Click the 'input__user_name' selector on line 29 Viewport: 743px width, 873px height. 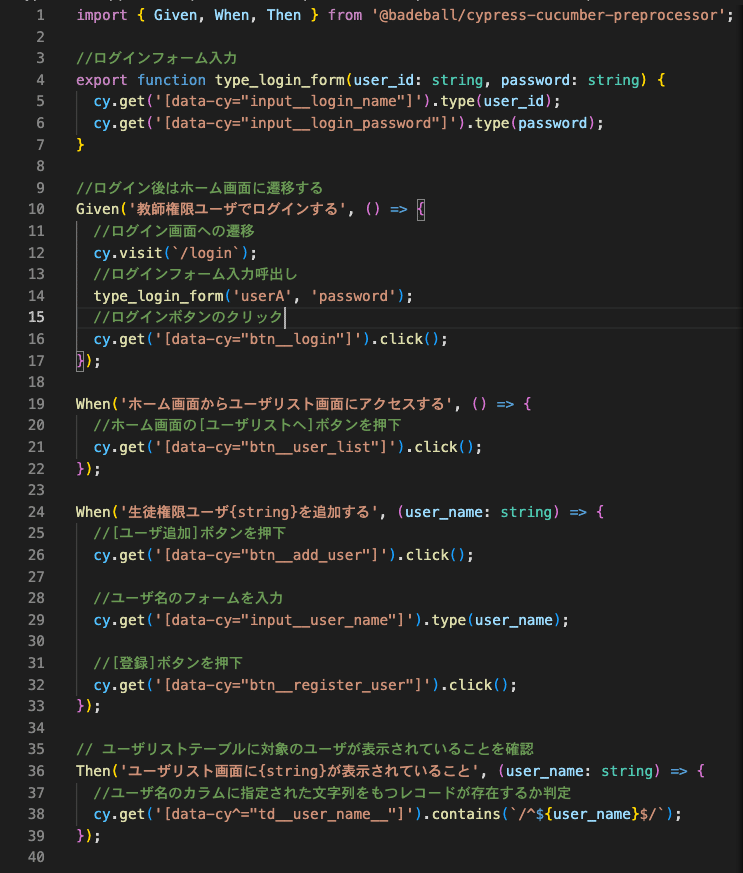(x=319, y=620)
